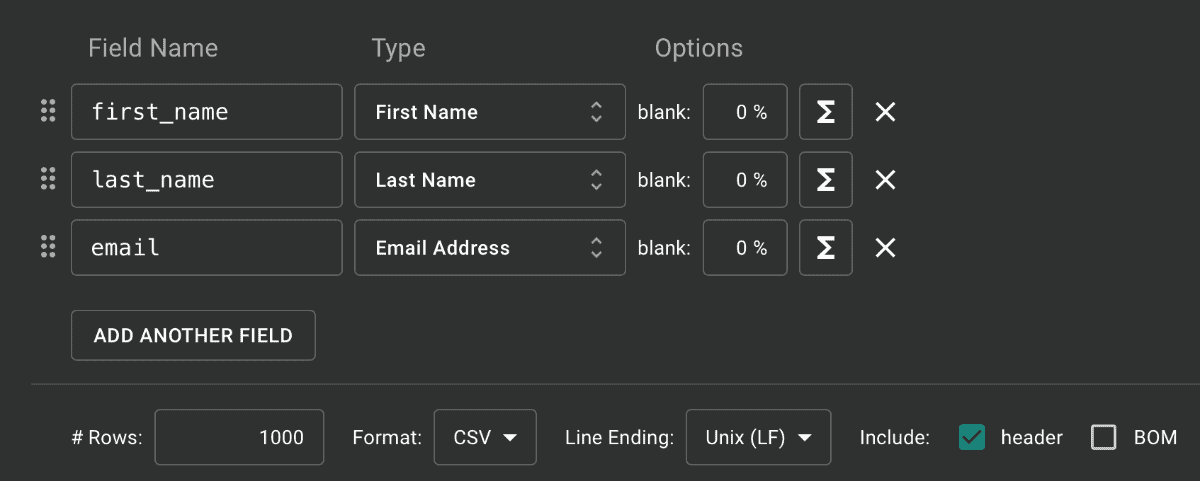1200x481 pixels.
Task: Click the email field name input
Action: 207,248
